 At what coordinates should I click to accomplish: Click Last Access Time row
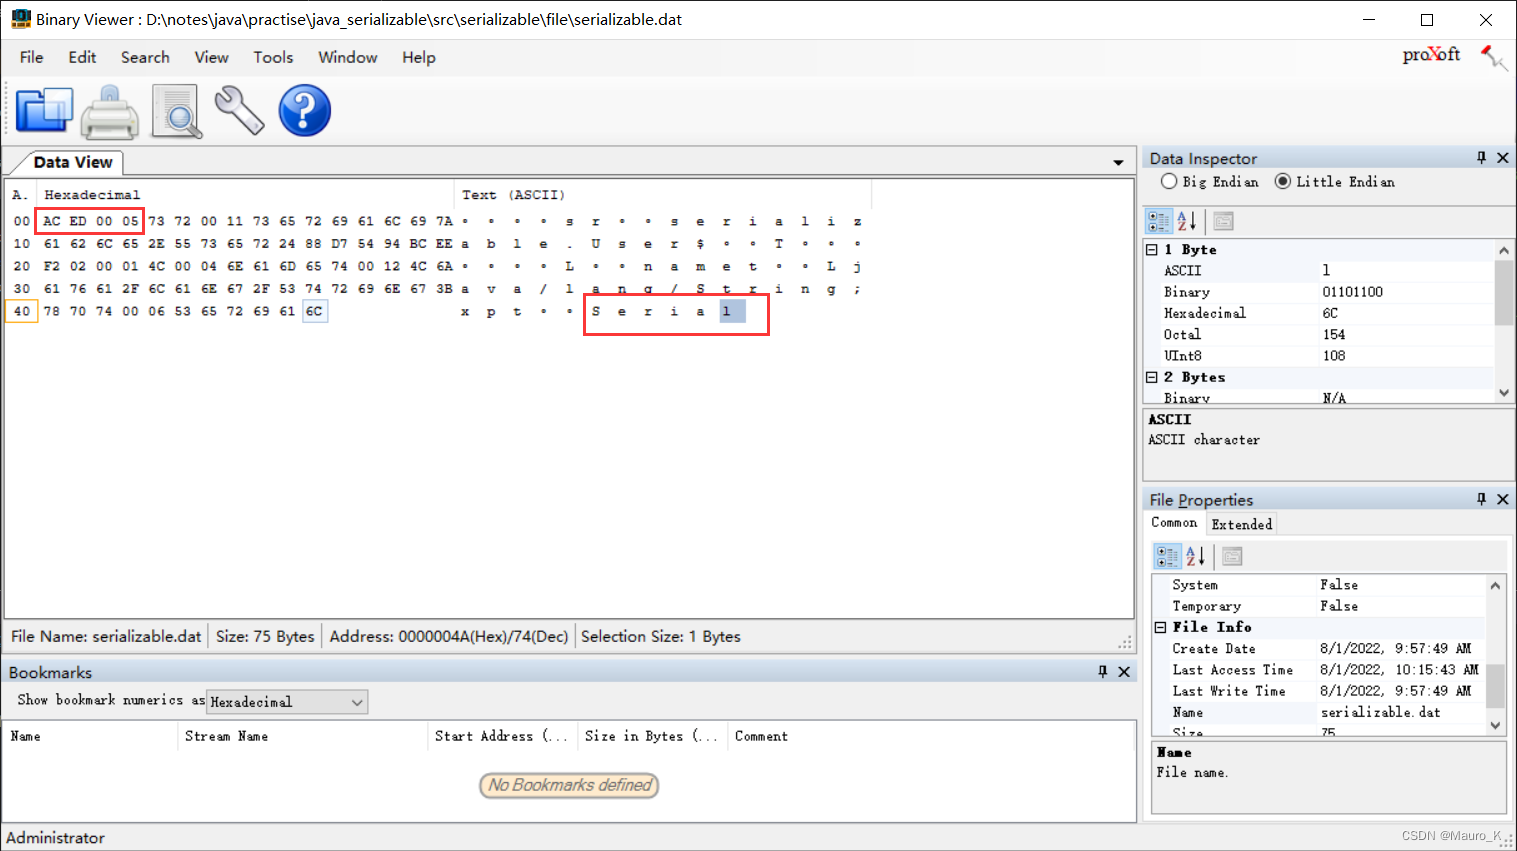click(1320, 670)
